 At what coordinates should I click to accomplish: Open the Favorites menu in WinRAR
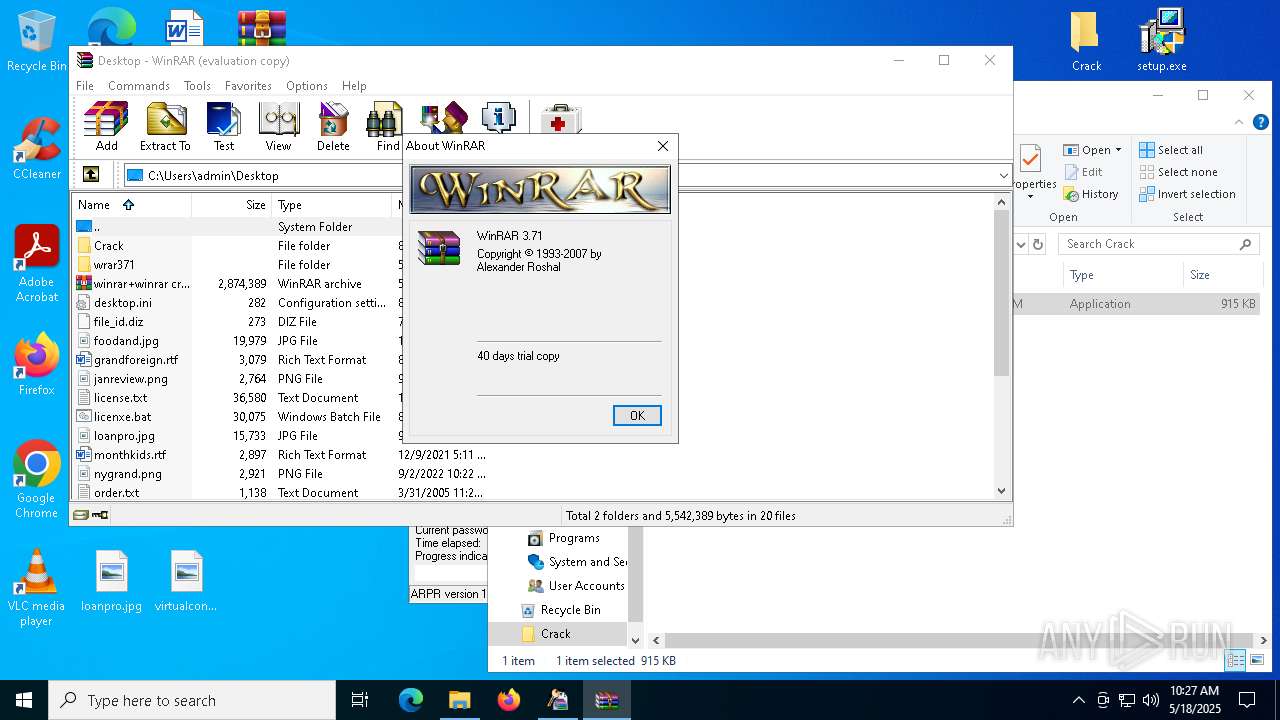pos(248,86)
